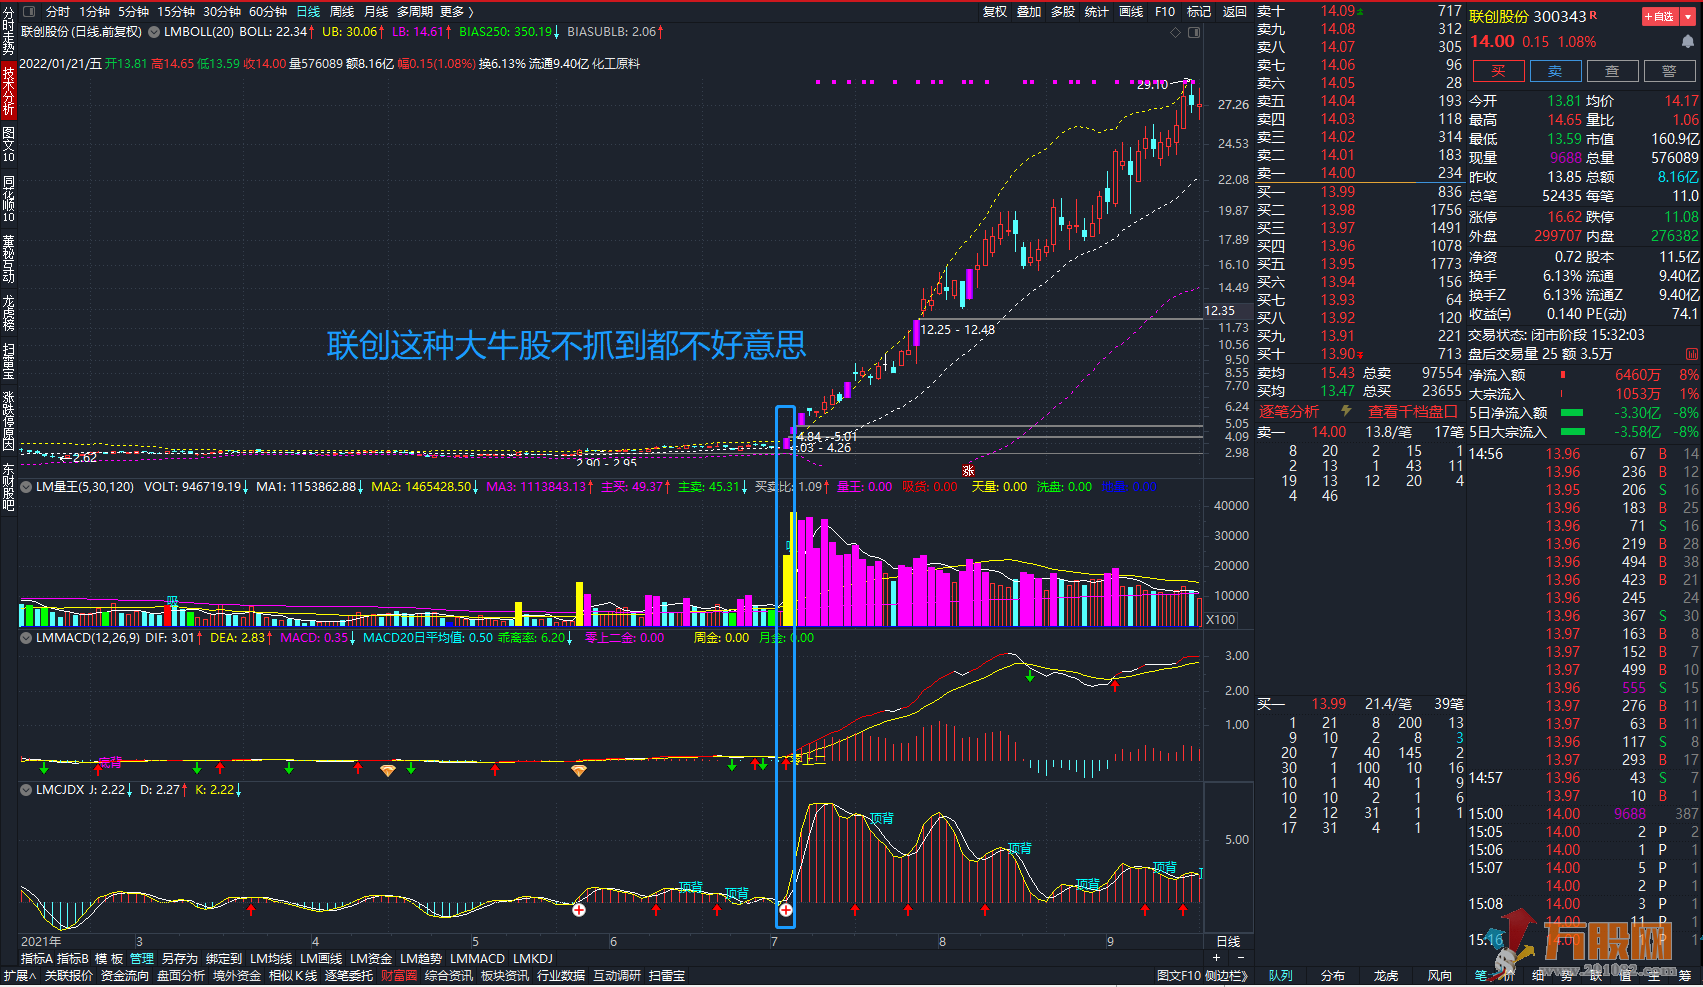Open the 画线 drawing tools
The image size is (1703, 987).
pos(1131,12)
